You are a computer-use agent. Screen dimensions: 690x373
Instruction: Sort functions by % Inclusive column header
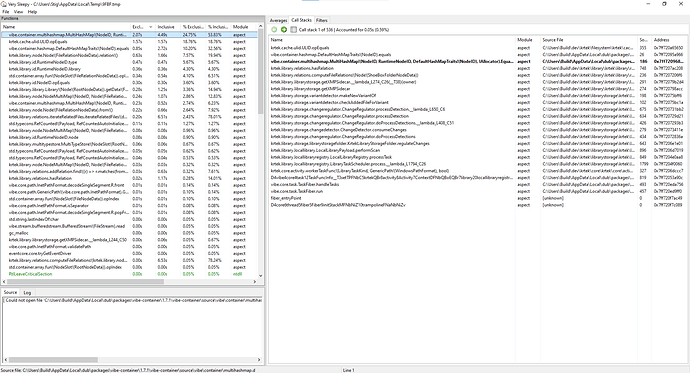pos(219,27)
